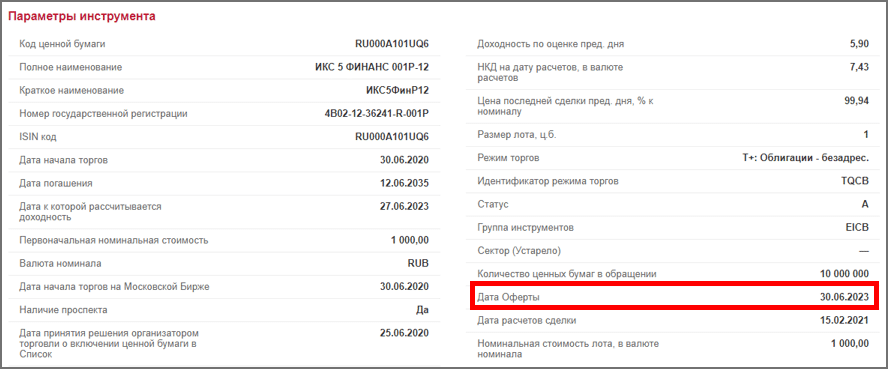
Task: Click RU000A101UQ6 in the 'Код ценной бумаги' row
Action: [392, 44]
